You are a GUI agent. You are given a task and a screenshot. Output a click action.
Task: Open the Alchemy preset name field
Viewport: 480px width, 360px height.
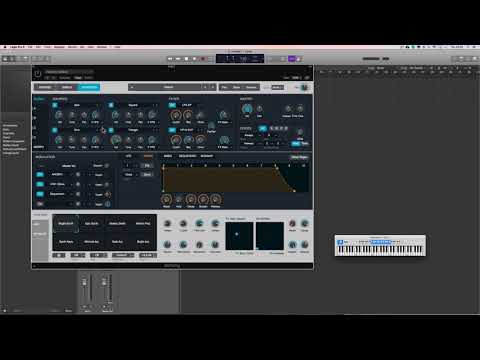tap(168, 87)
